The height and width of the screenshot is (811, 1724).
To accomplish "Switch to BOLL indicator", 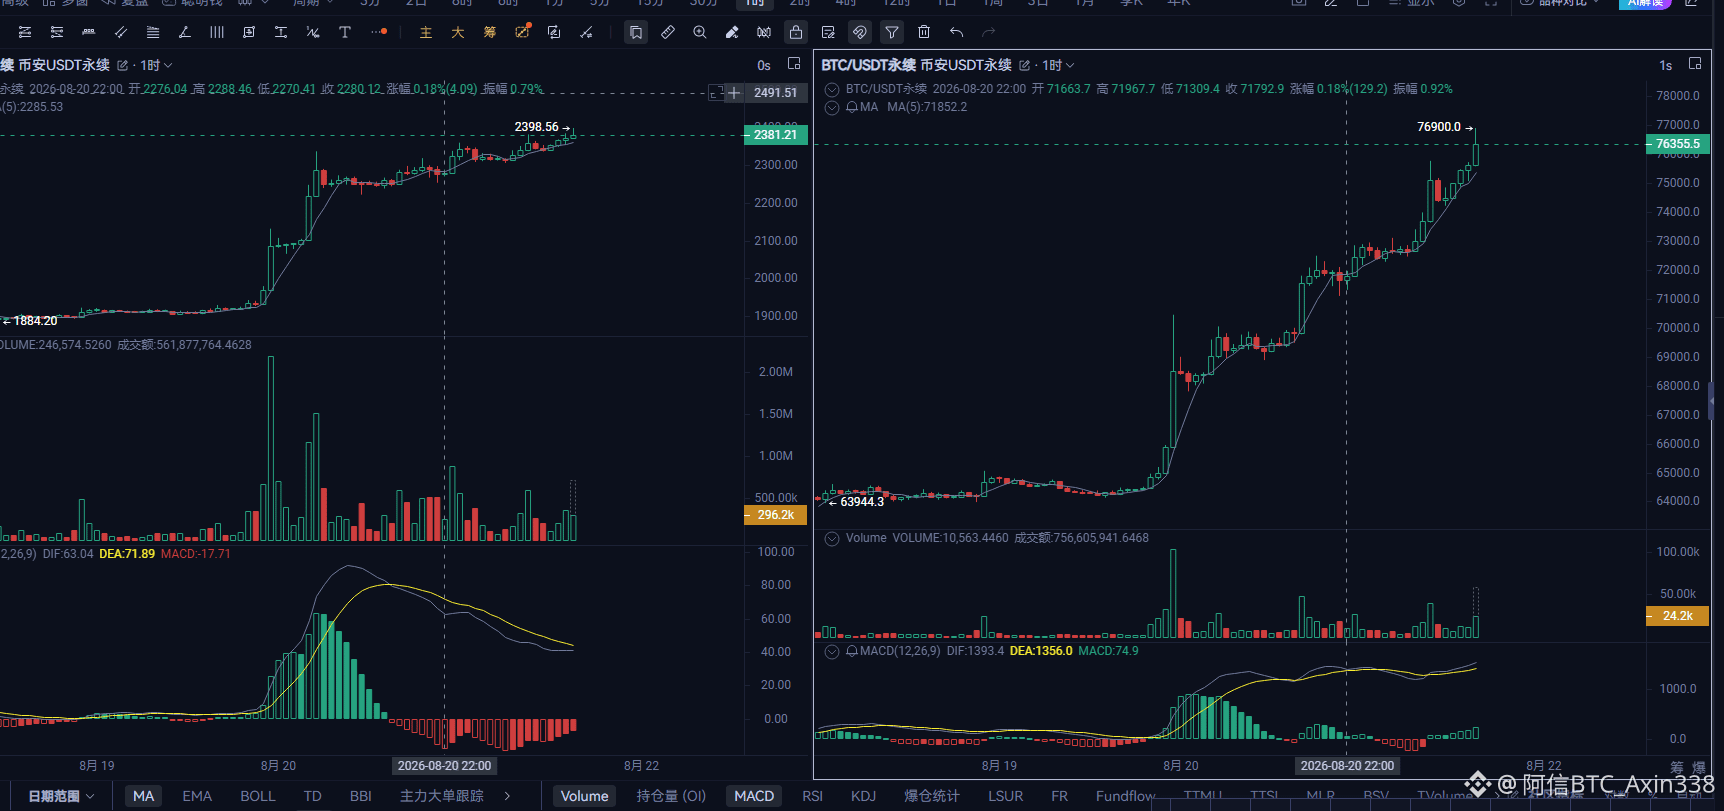I will click(258, 796).
